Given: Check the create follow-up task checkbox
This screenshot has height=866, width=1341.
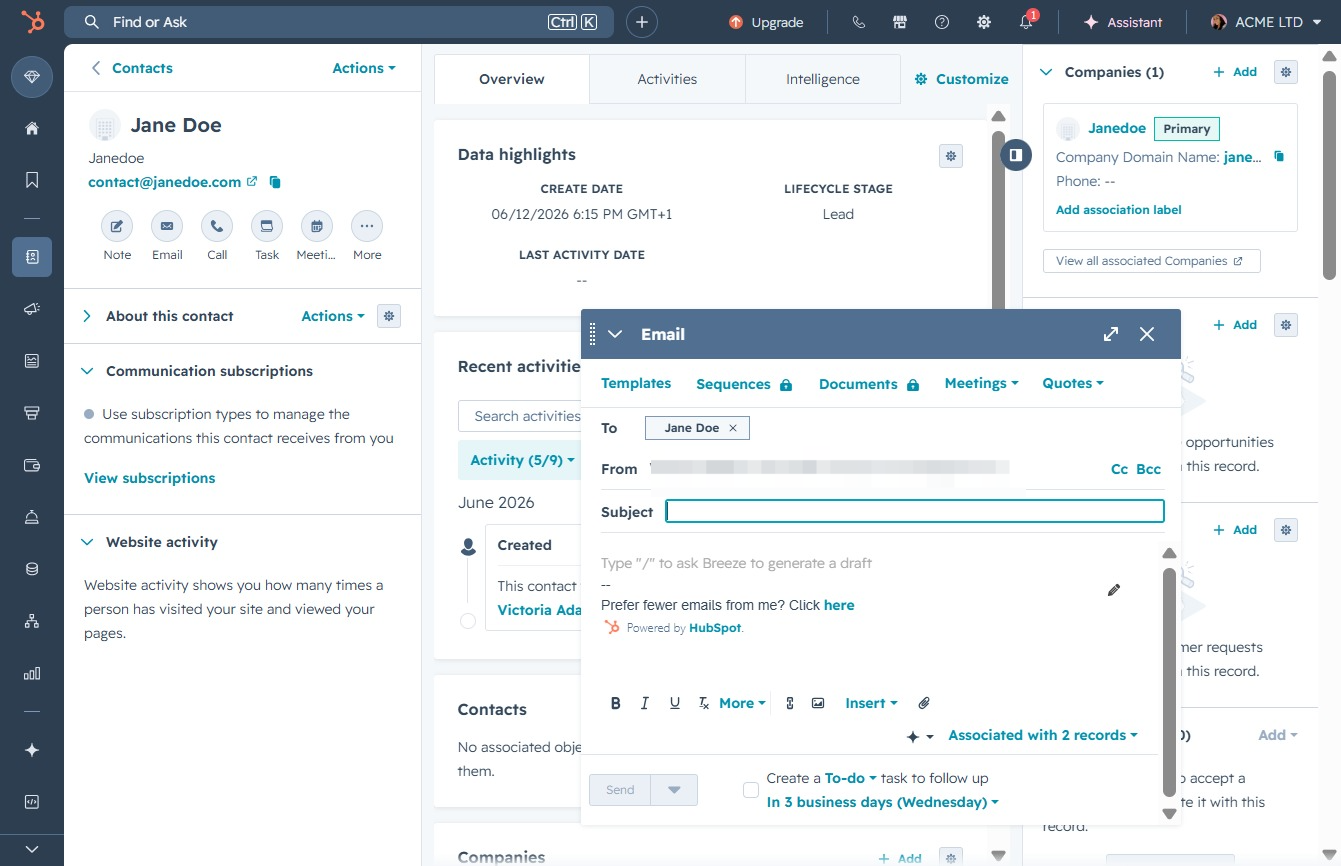Looking at the screenshot, I should [x=751, y=790].
